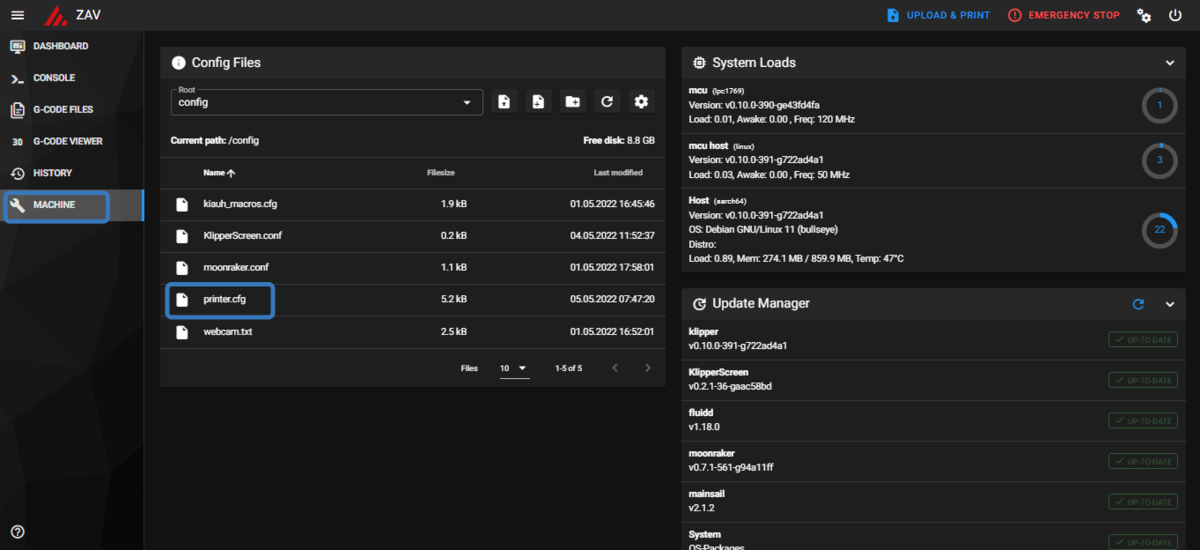Go to previous page of files
Image resolution: width=1200 pixels, height=550 pixels.
point(615,368)
